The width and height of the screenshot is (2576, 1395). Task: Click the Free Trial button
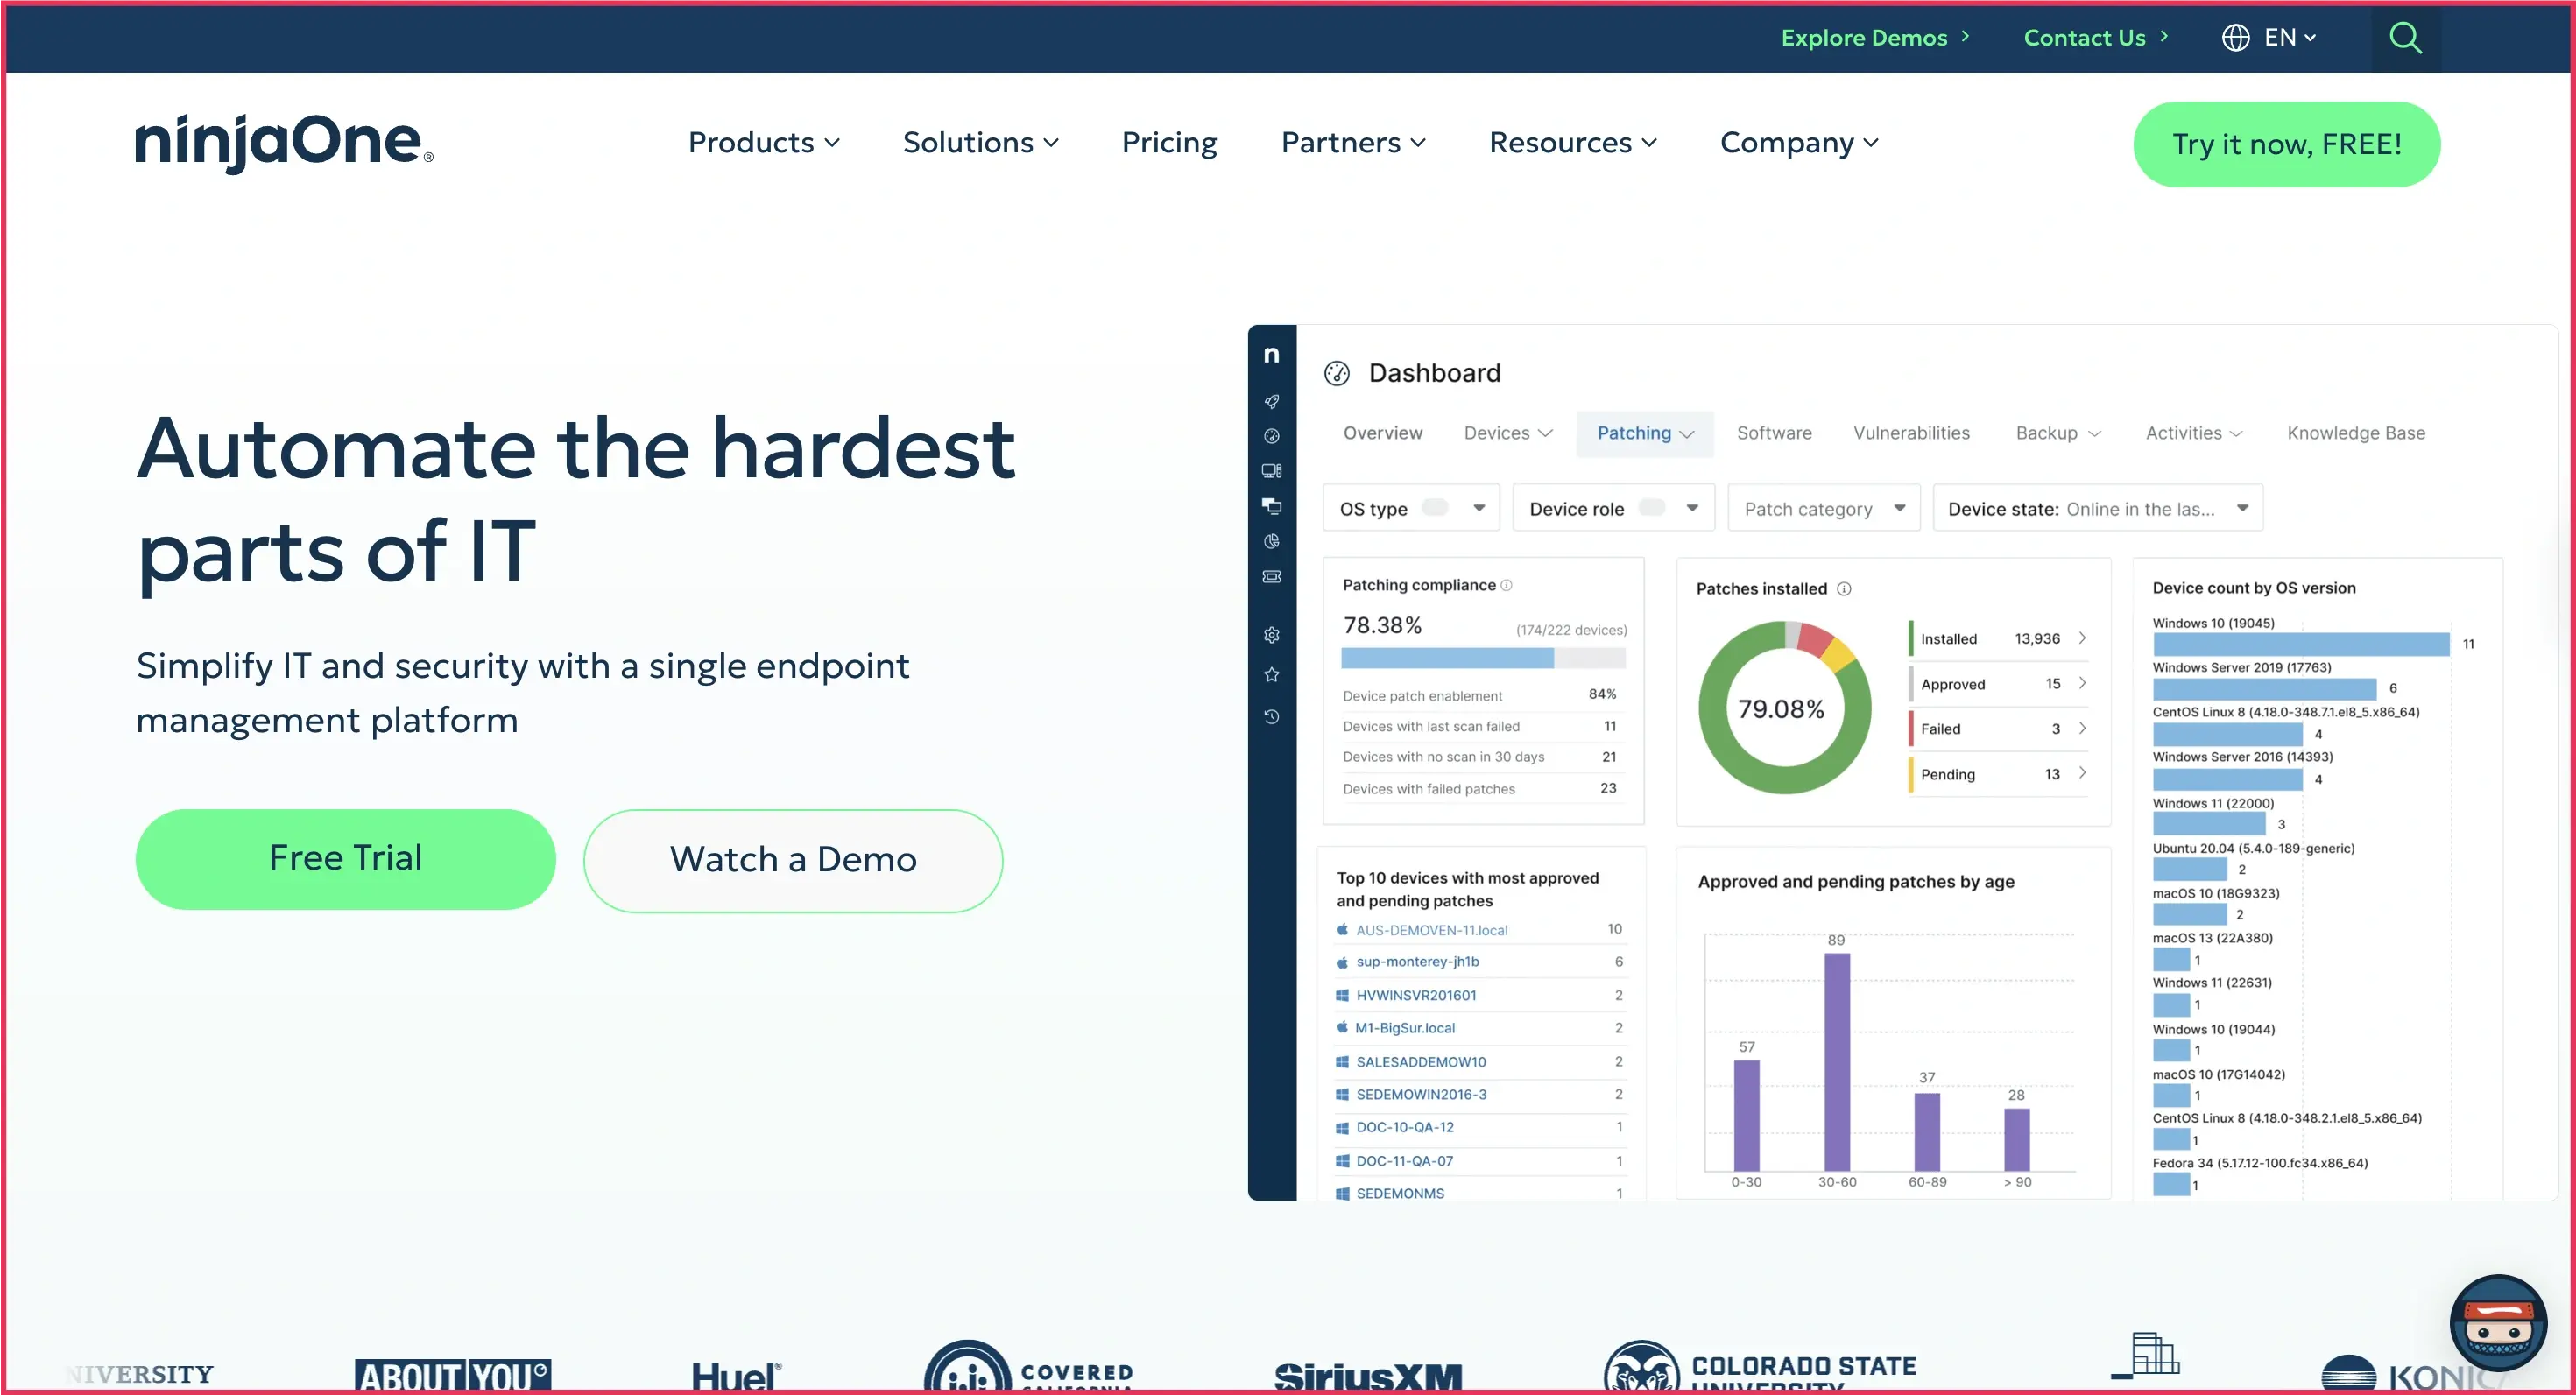tap(345, 858)
